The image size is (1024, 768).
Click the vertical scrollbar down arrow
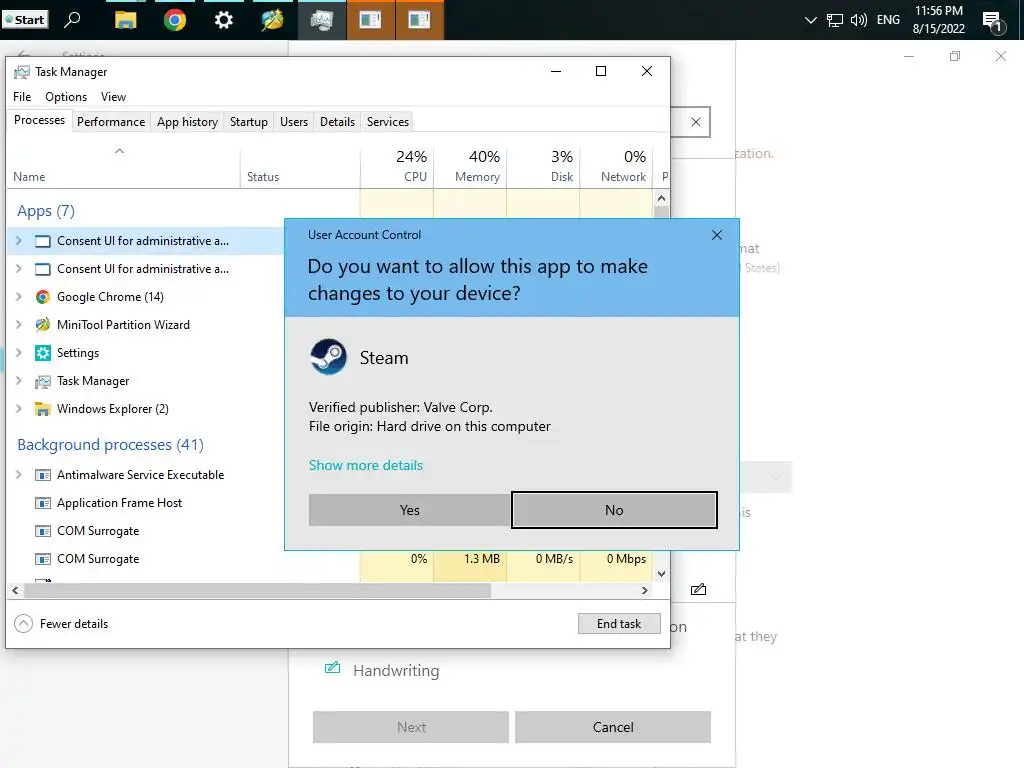coord(661,573)
